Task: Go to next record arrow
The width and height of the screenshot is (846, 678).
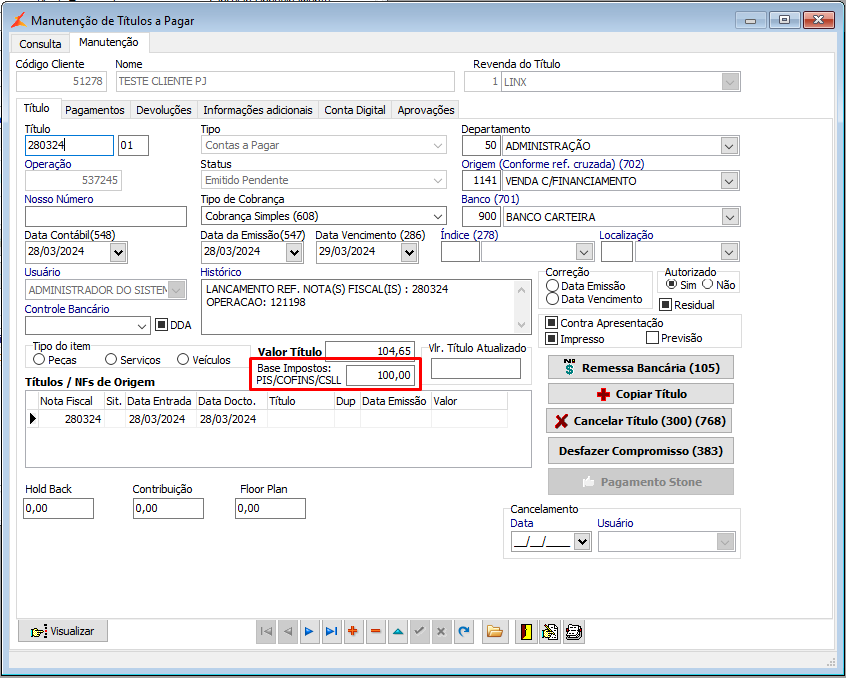Action: (309, 632)
